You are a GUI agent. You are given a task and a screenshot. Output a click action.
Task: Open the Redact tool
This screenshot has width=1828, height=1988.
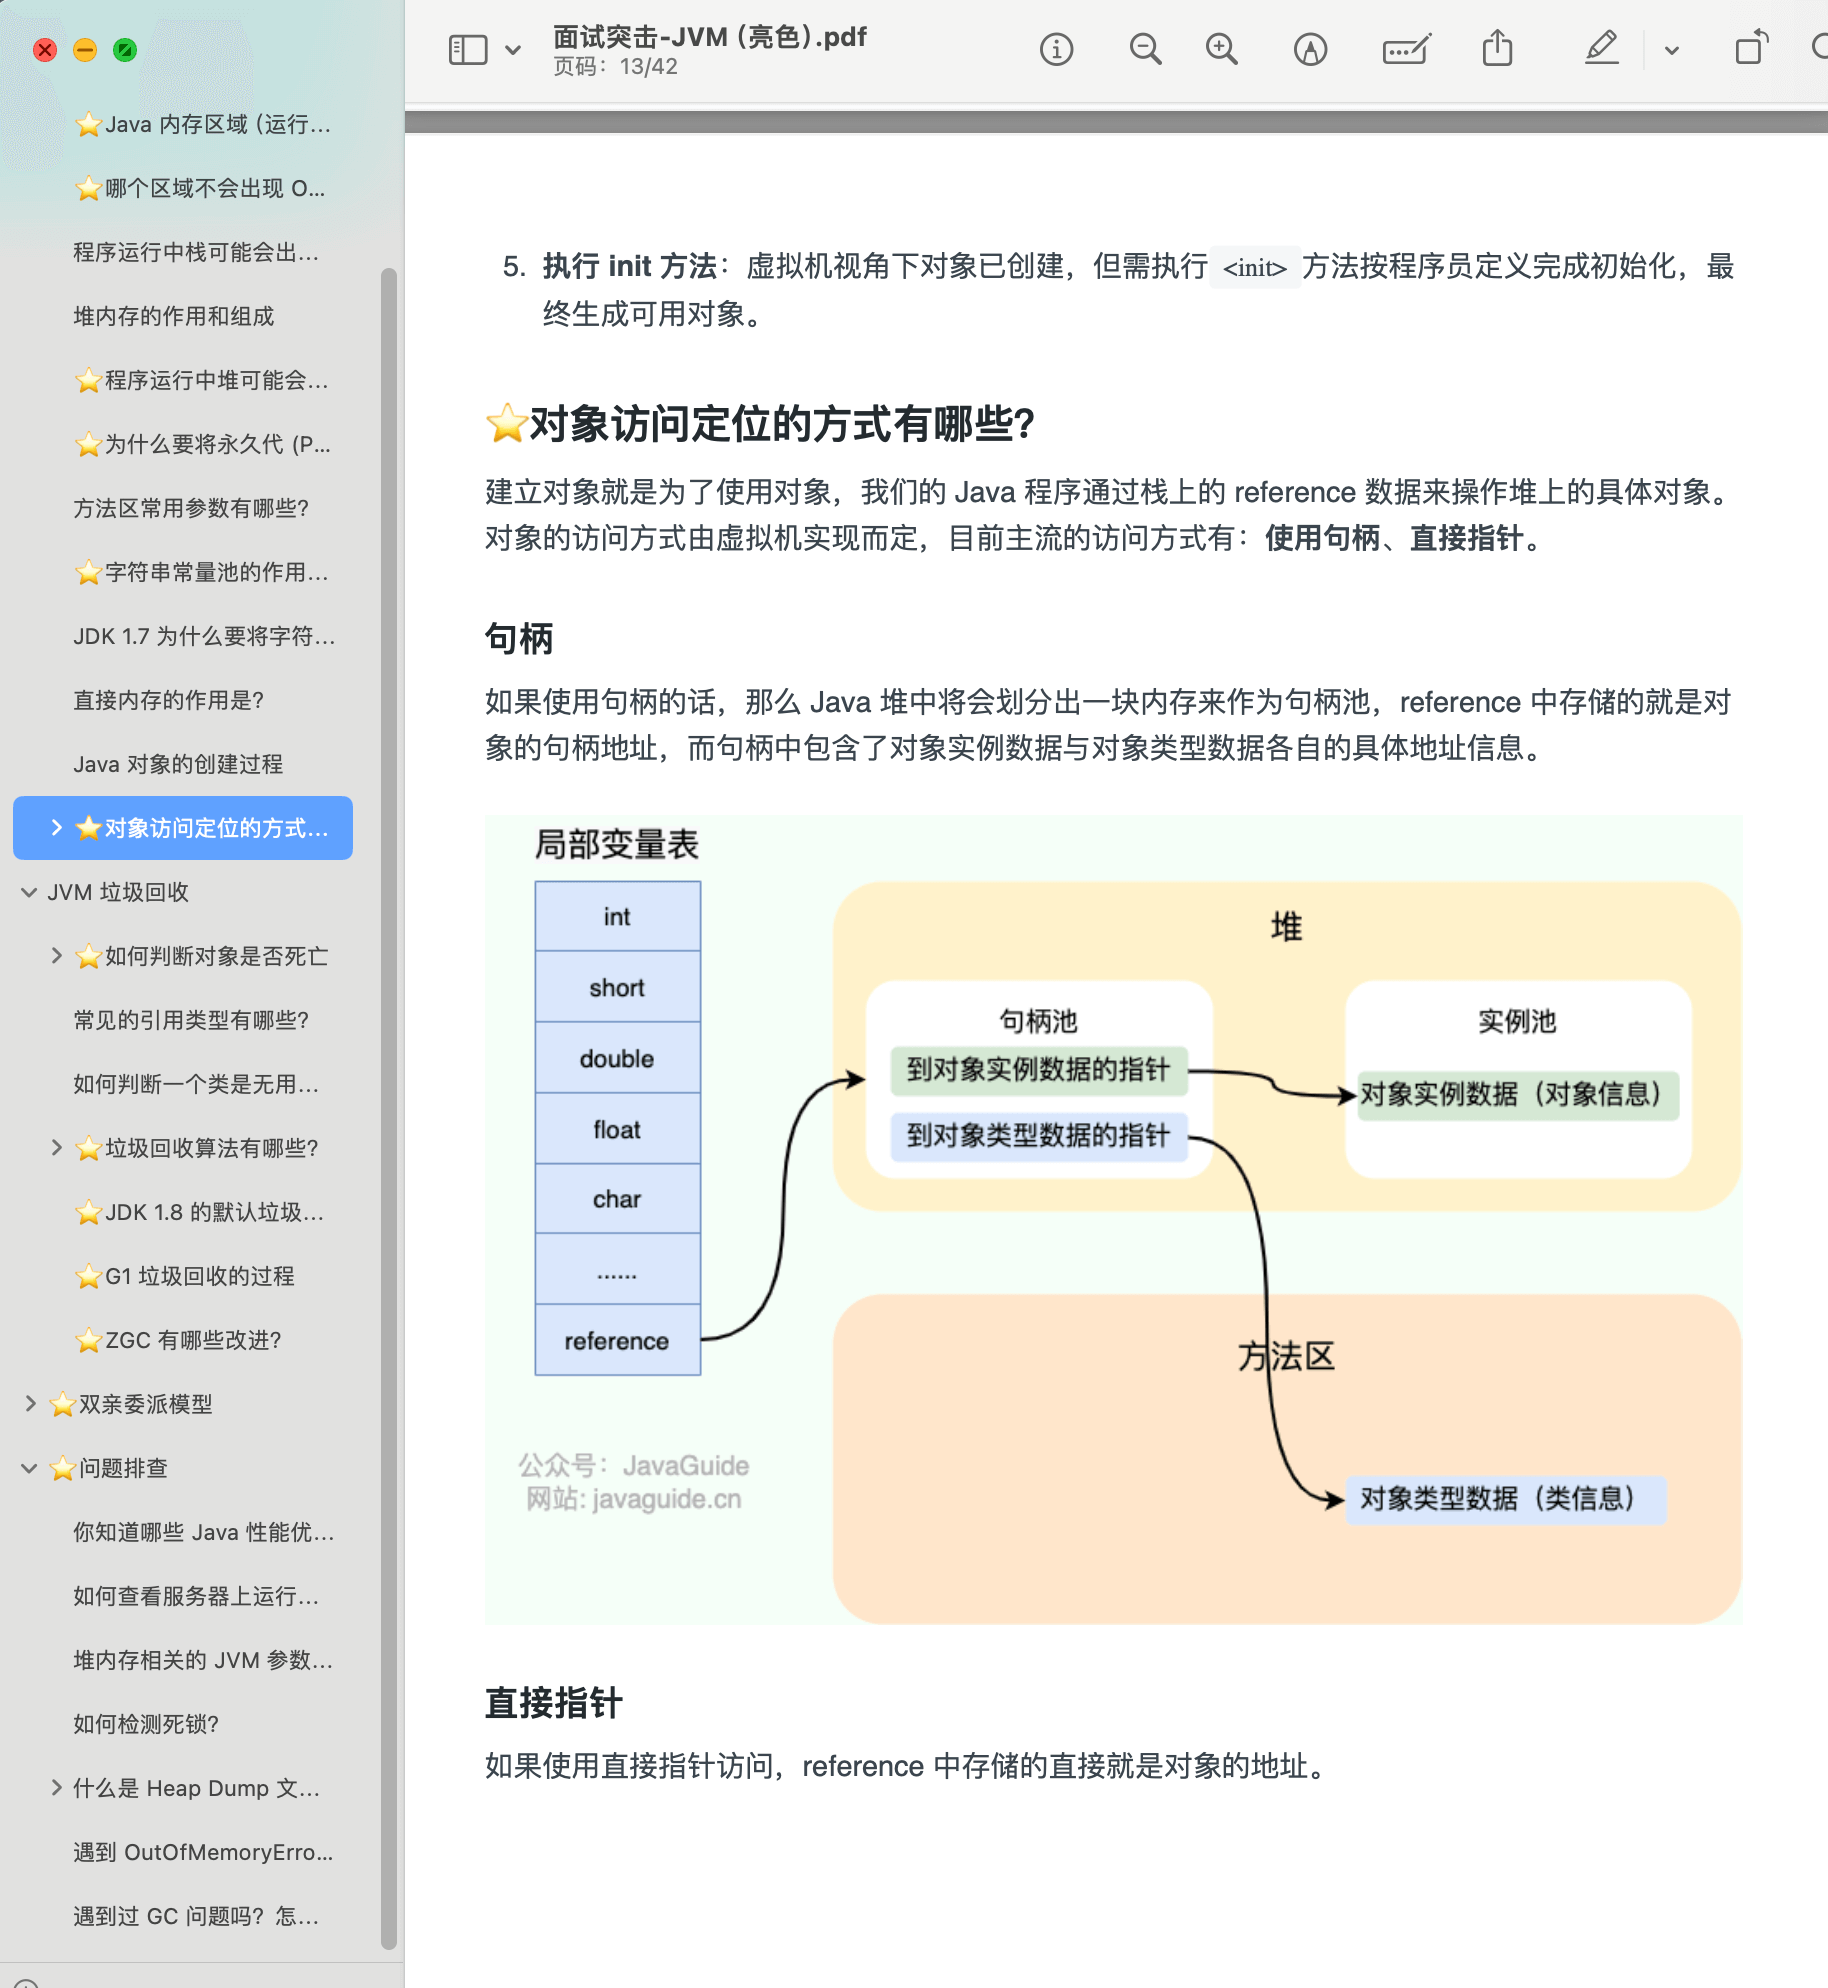(x=1405, y=49)
